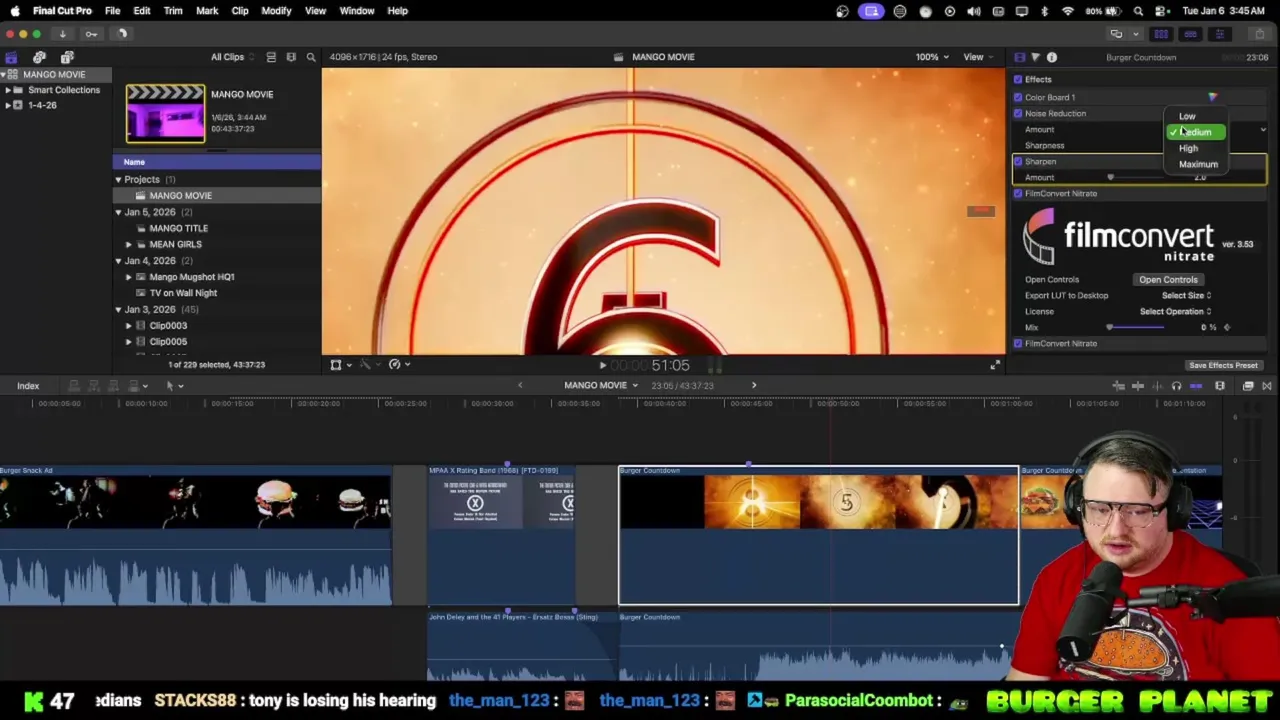Expand the MEAN GIRLS clip row

click(128, 244)
